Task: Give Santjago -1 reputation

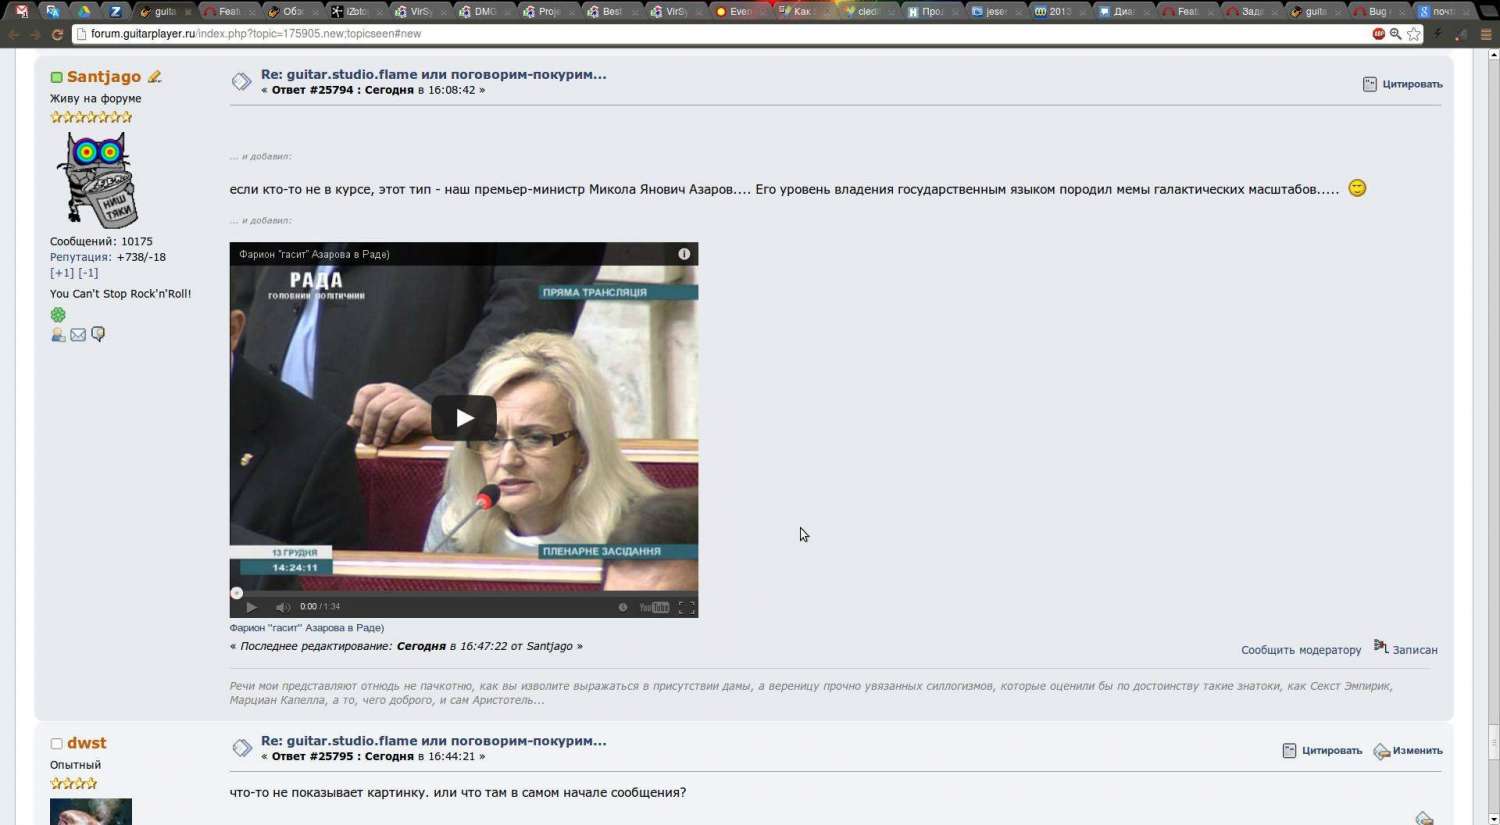Action: tap(88, 273)
